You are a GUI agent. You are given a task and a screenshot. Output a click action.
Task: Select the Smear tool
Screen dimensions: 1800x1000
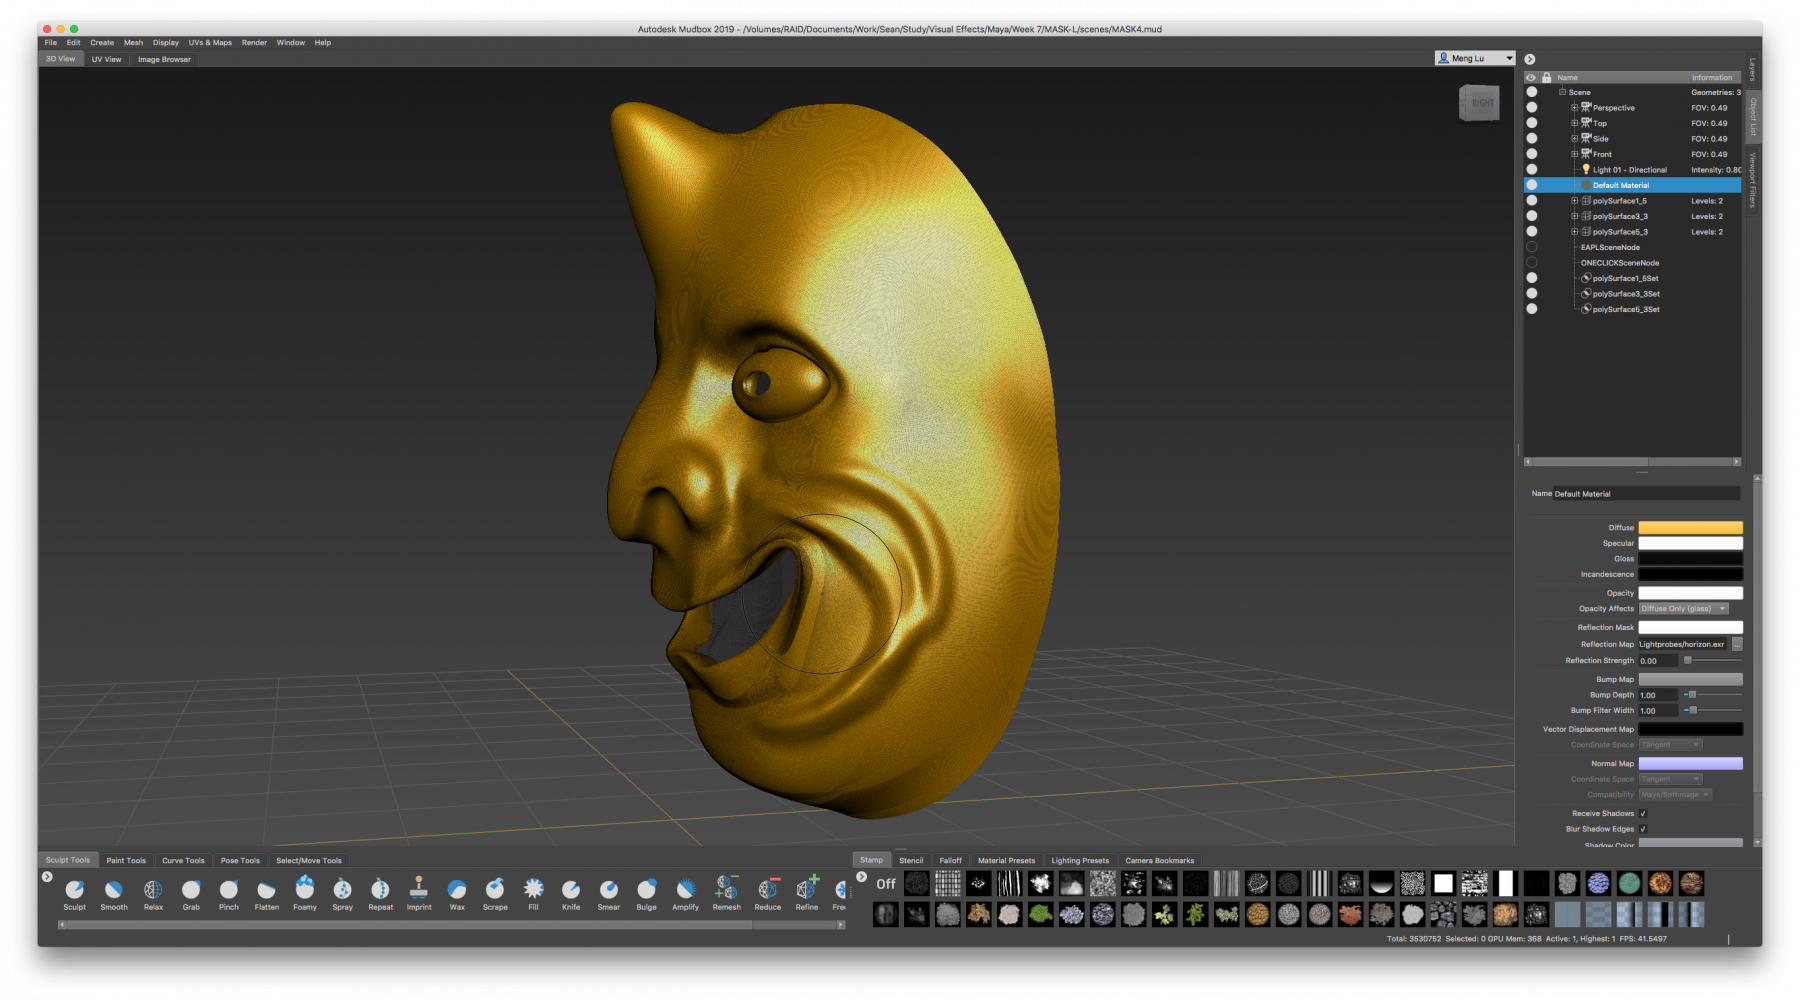[609, 892]
